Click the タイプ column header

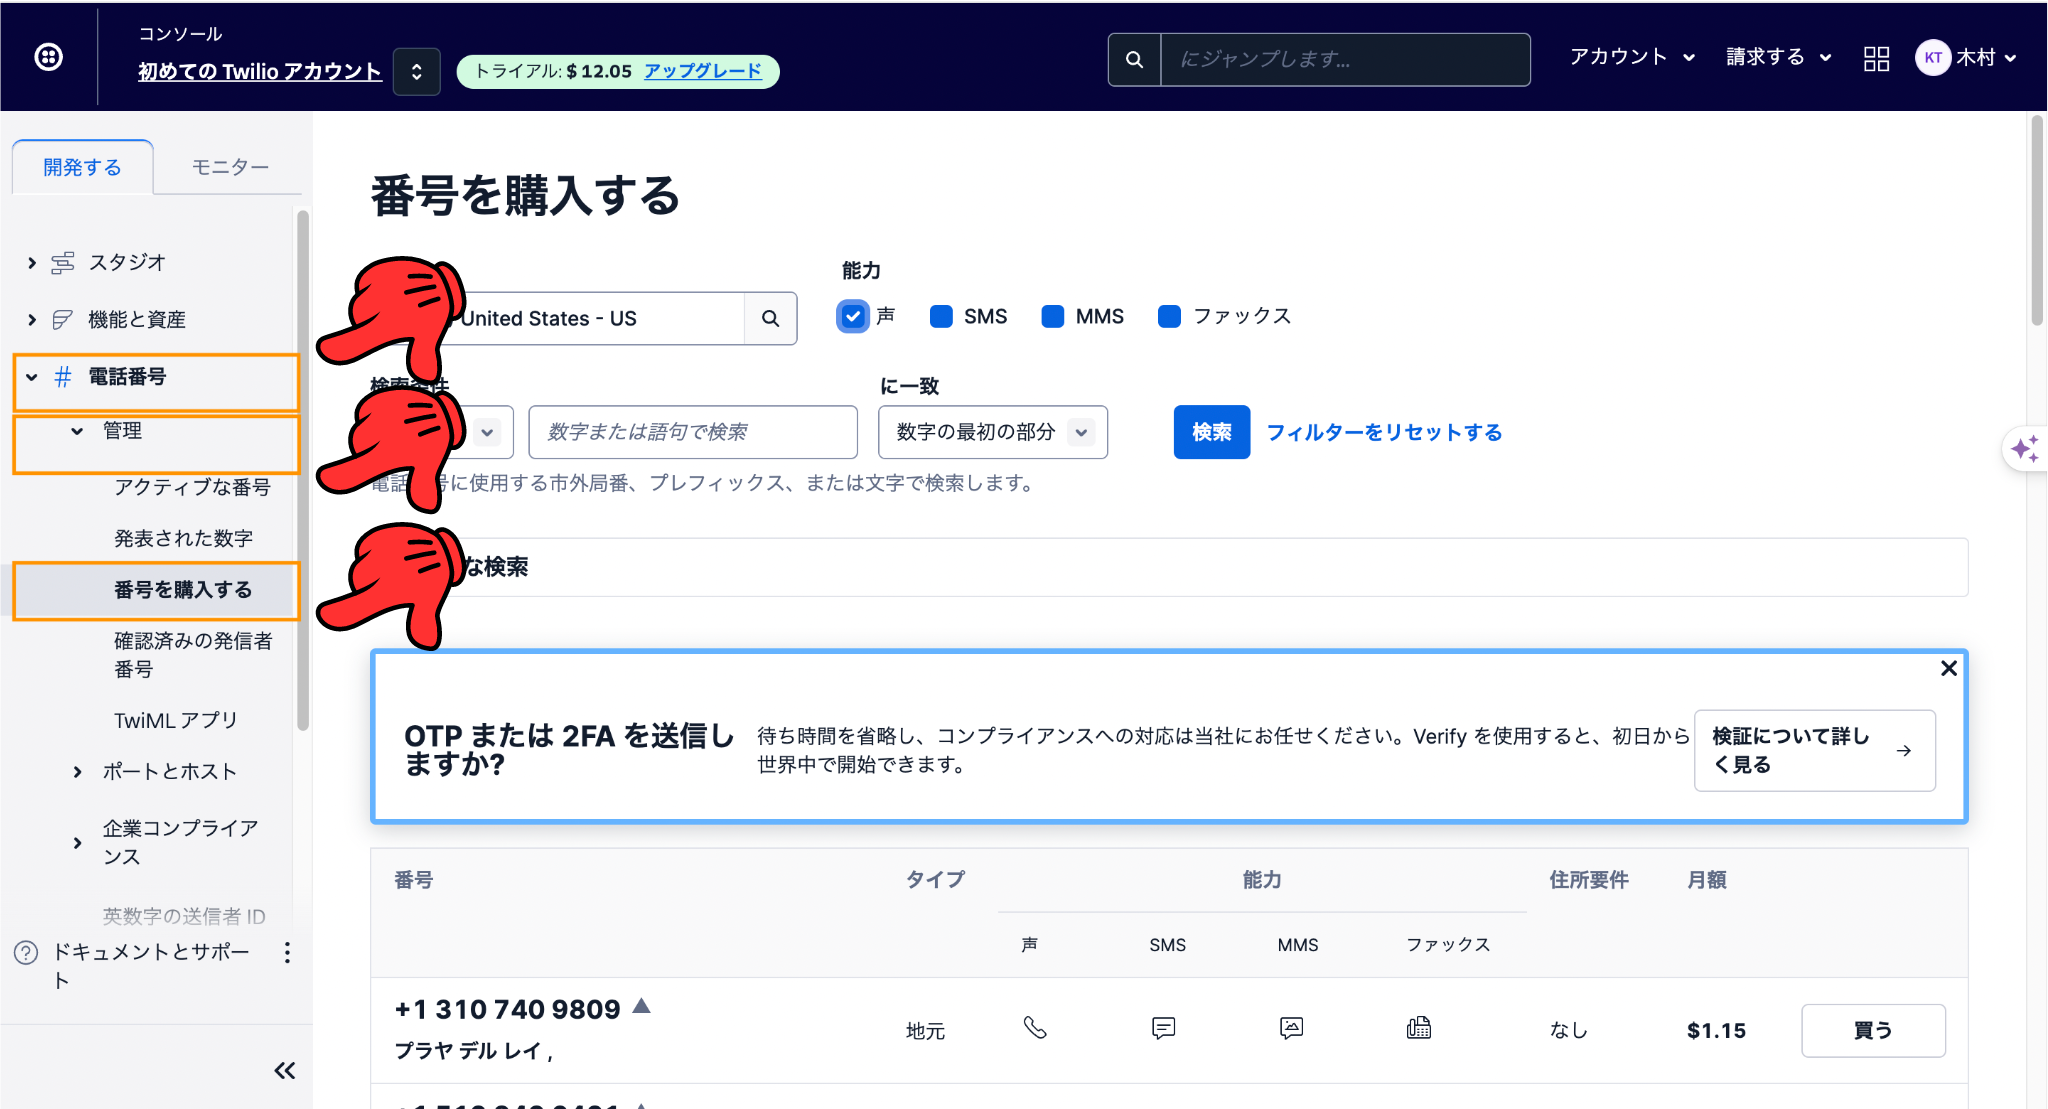coord(936,880)
